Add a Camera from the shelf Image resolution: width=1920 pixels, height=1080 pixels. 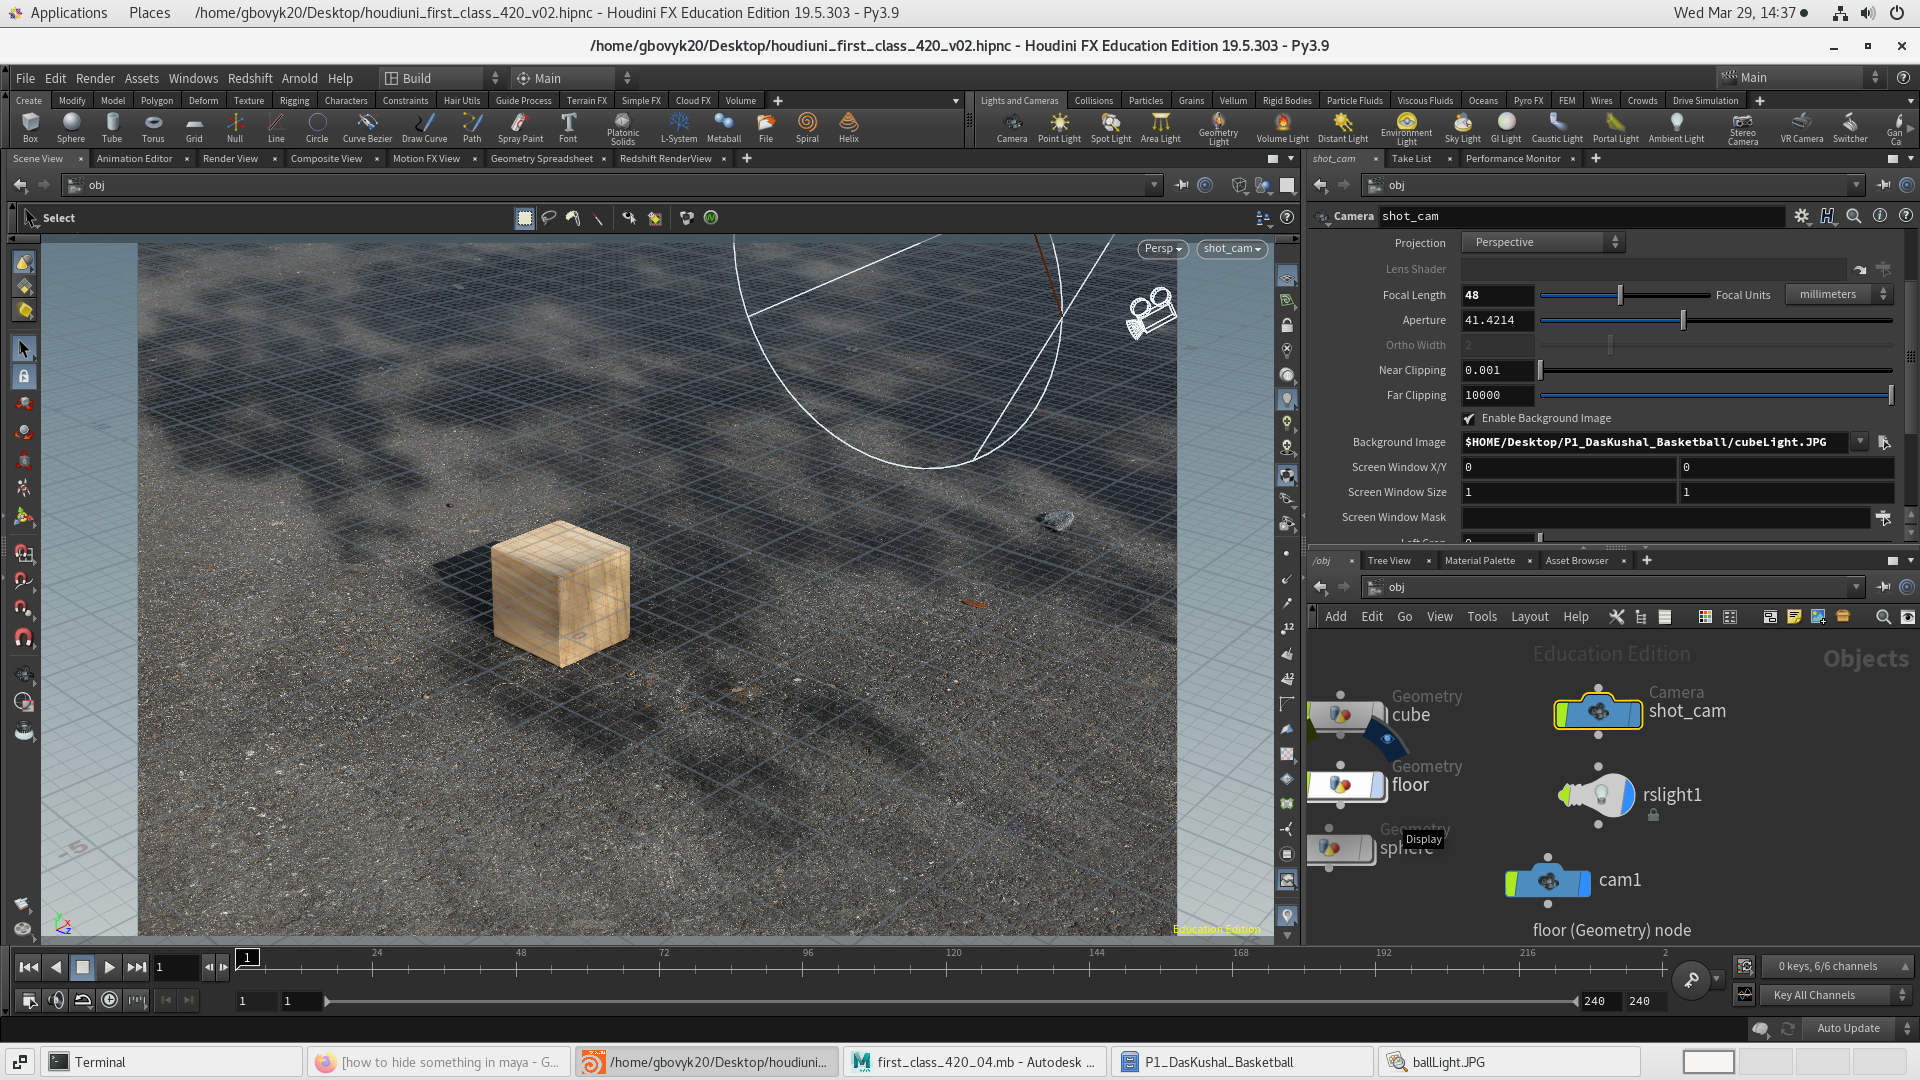coord(1012,127)
